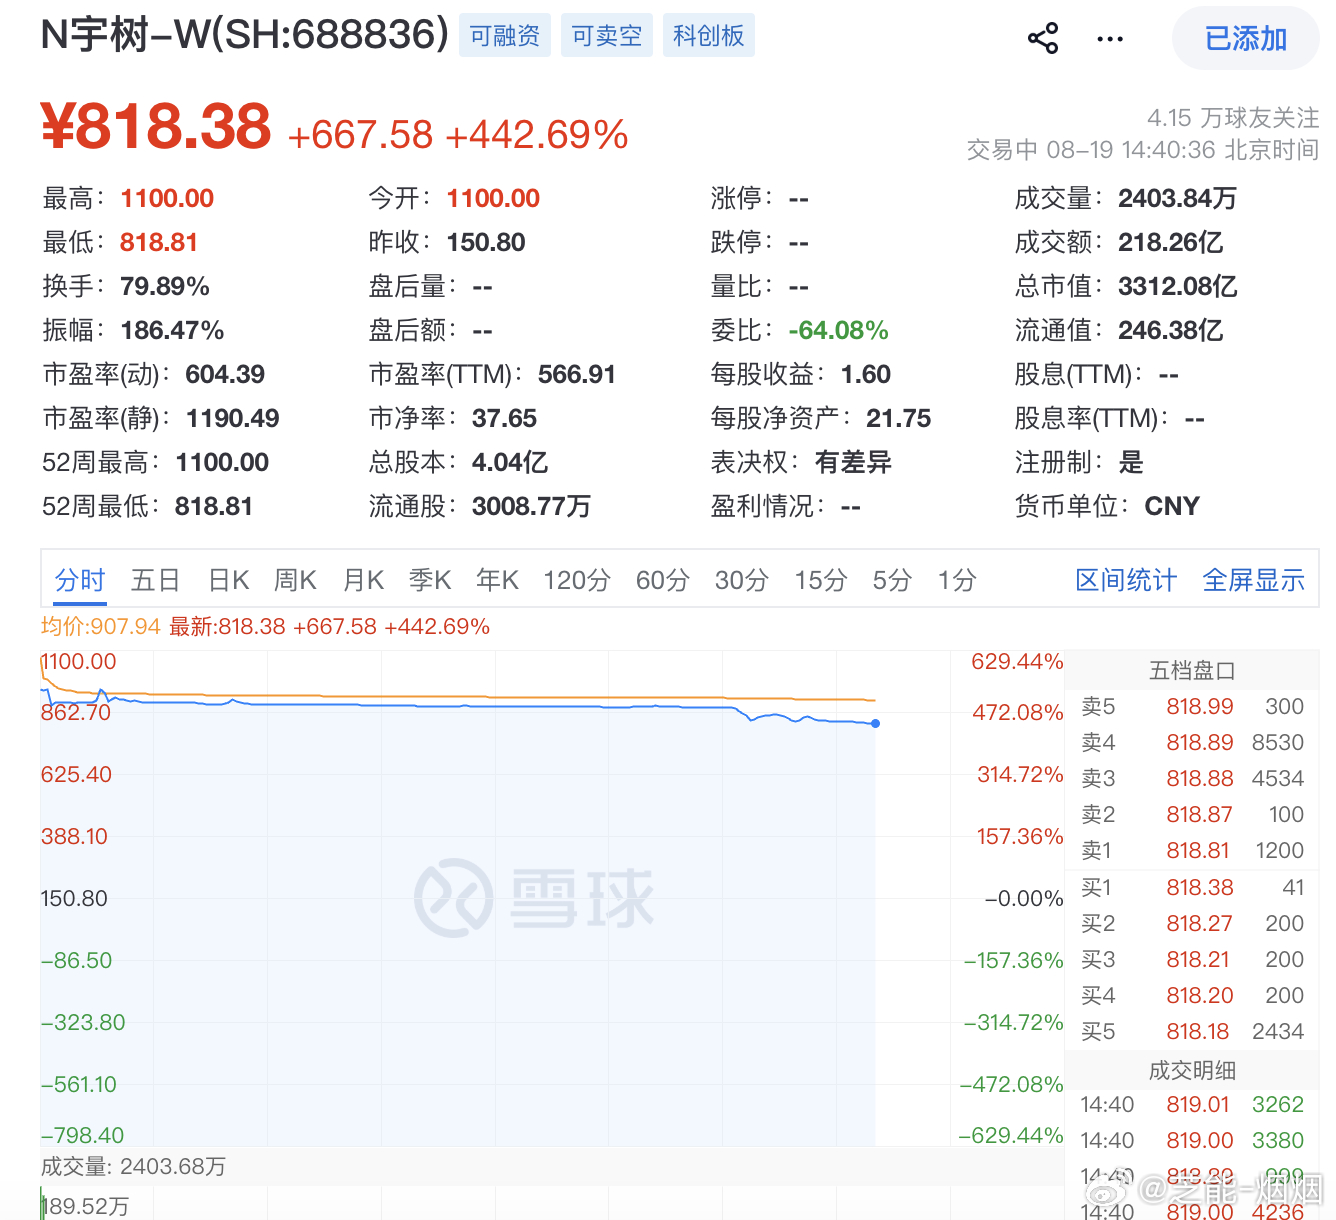Click the 市净率 value 37.65
This screenshot has width=1336, height=1220.
(505, 418)
